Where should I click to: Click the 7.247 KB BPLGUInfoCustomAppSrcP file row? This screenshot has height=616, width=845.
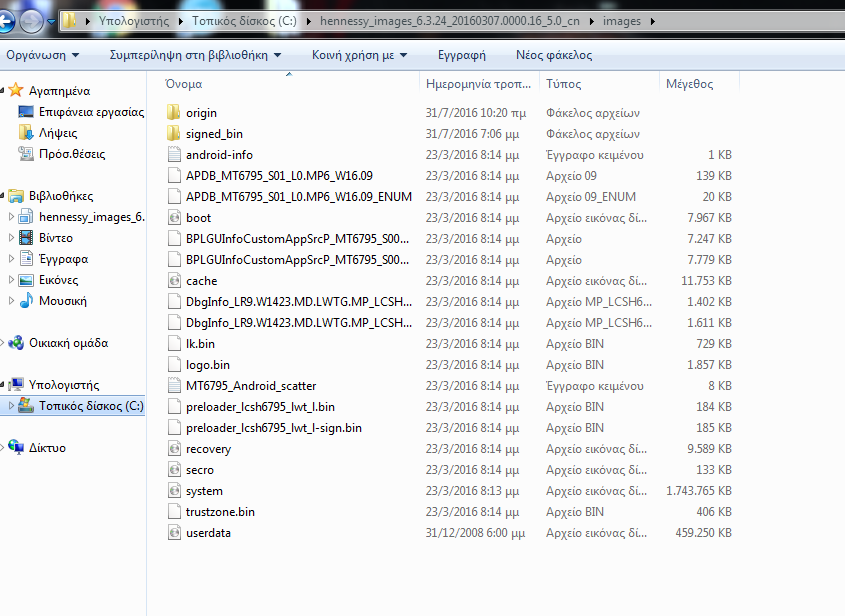click(450, 239)
